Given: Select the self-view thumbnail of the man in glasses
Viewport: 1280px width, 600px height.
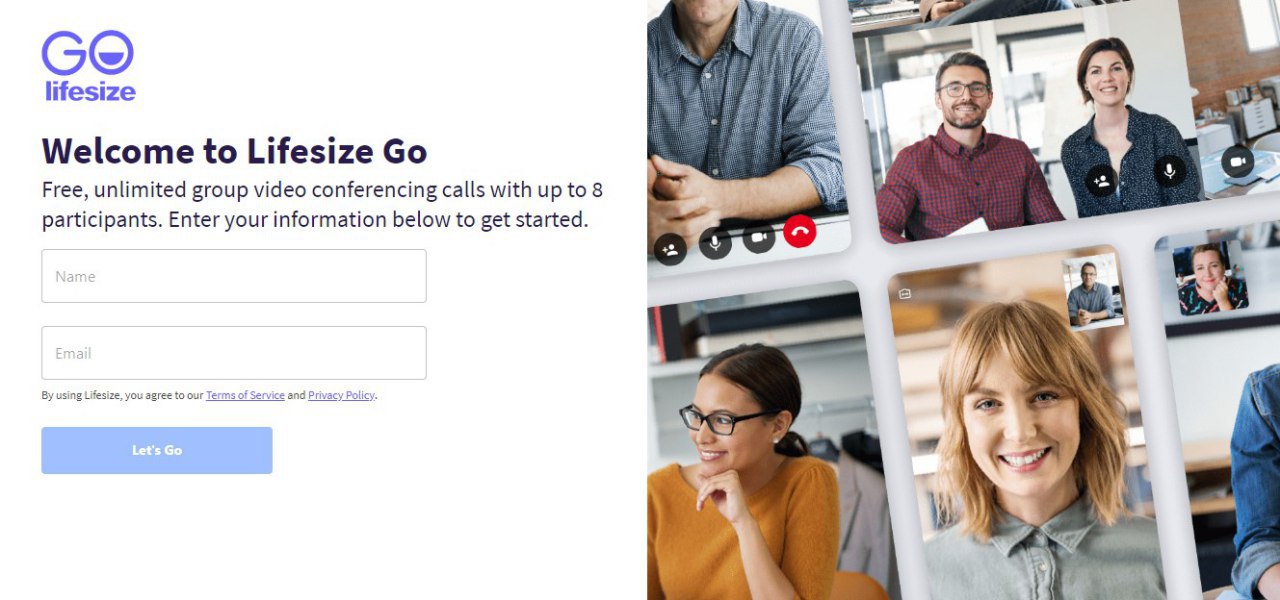Looking at the screenshot, I should coord(1092,291).
